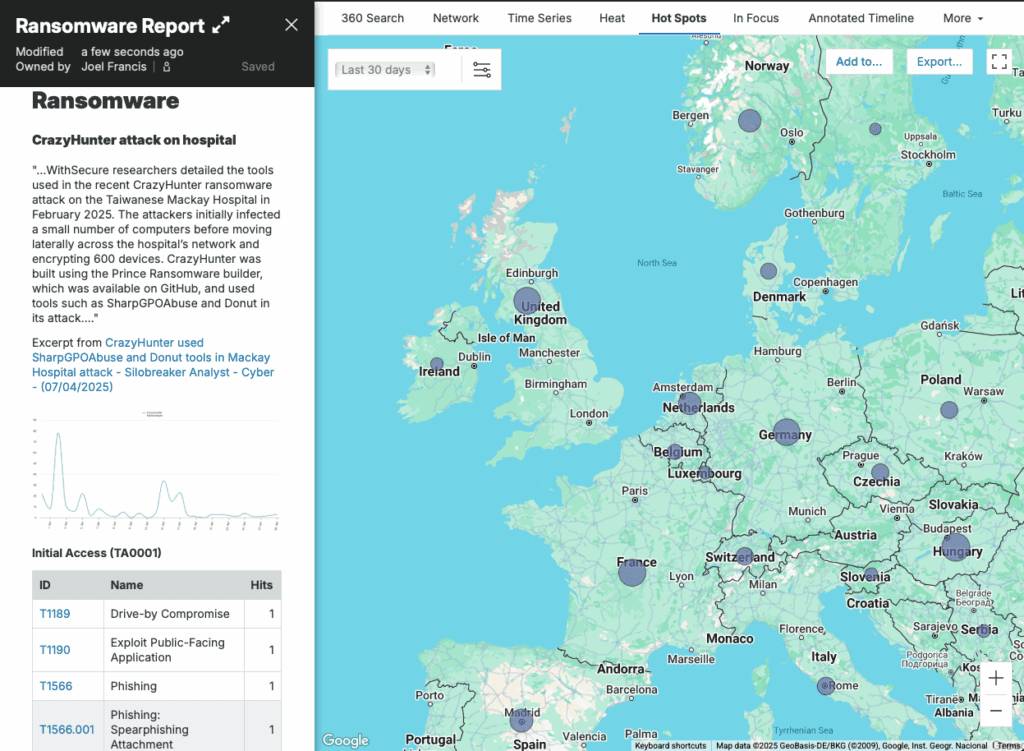1024x751 pixels.
Task: Click the Hits column header
Action: [x=261, y=585]
